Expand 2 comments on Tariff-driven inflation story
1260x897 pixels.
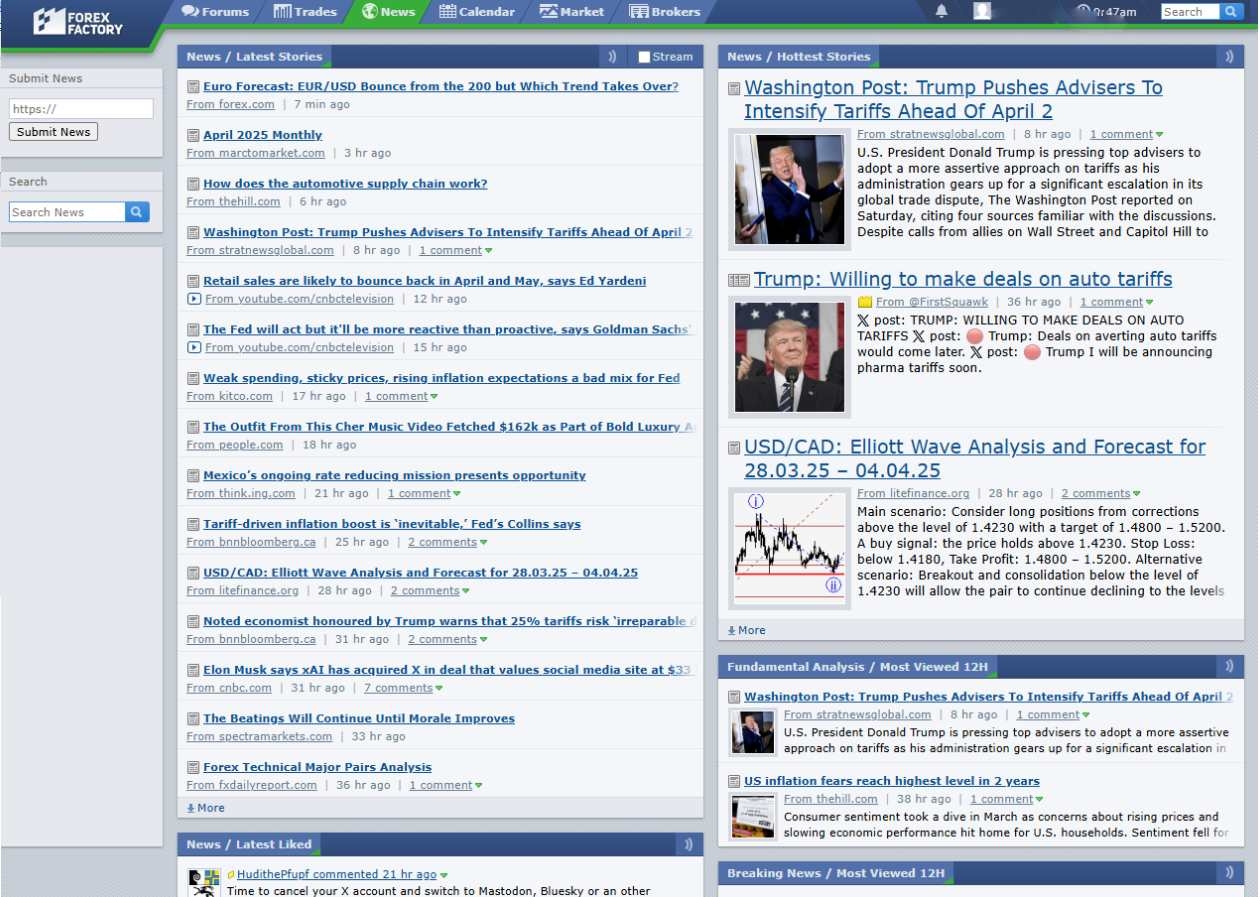point(483,542)
